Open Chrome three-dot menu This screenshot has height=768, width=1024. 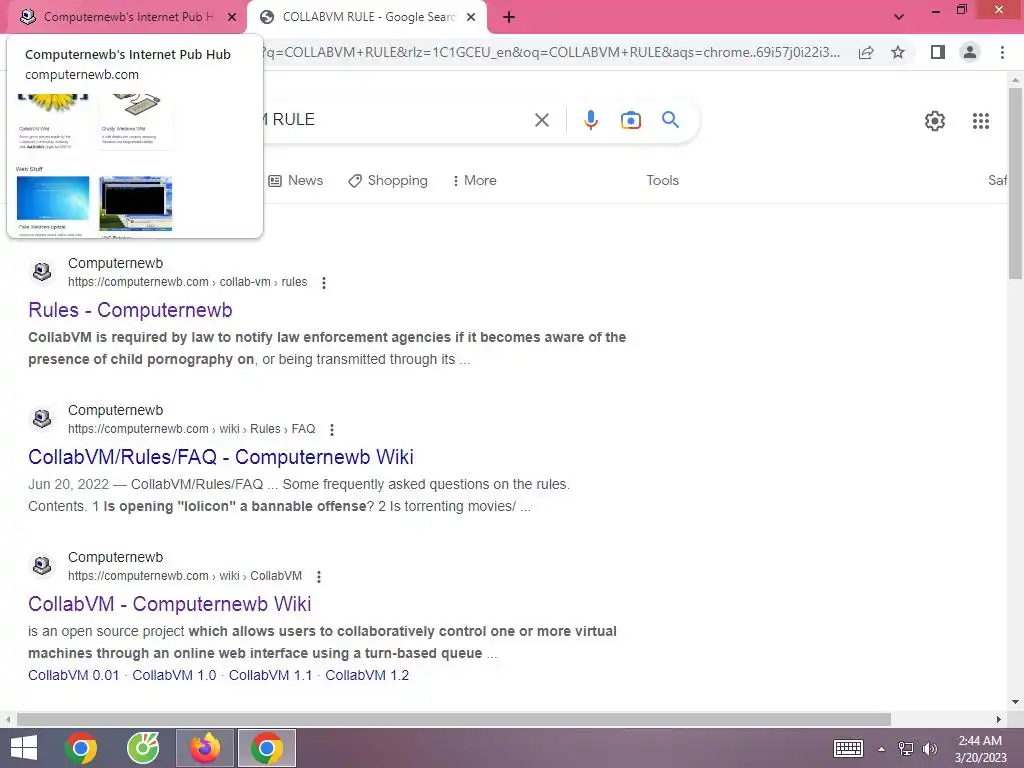pos(1002,52)
